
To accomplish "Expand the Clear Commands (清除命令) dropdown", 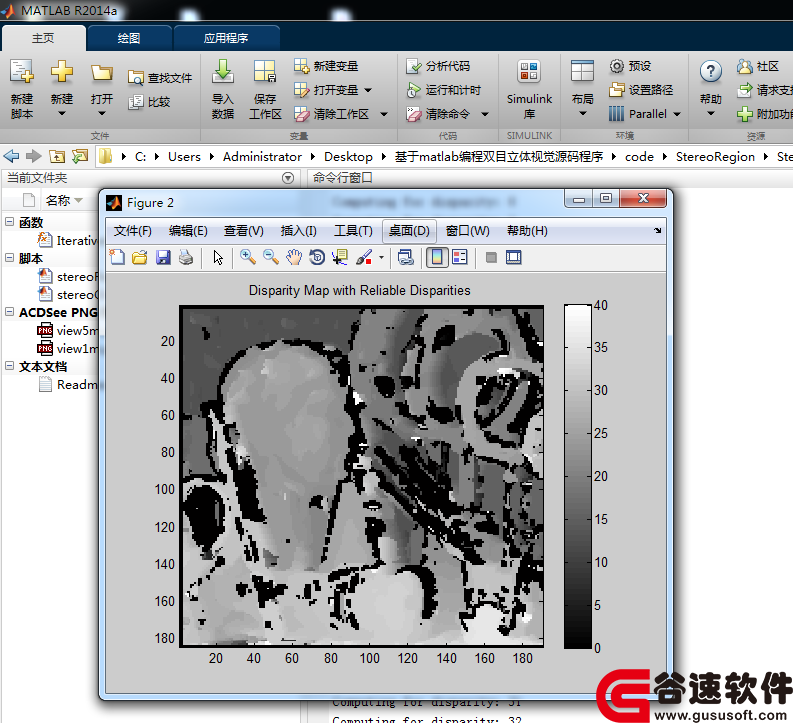I will coord(484,114).
